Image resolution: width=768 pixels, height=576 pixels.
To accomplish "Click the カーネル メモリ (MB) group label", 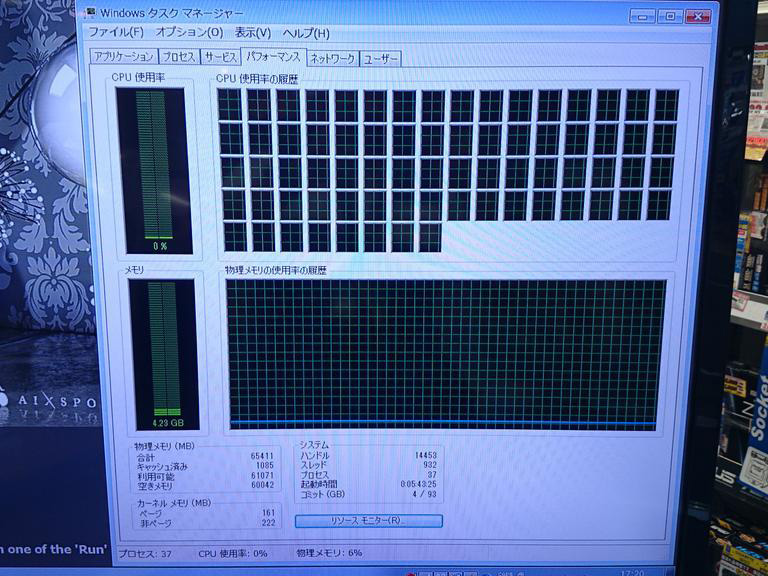I will pos(174,503).
